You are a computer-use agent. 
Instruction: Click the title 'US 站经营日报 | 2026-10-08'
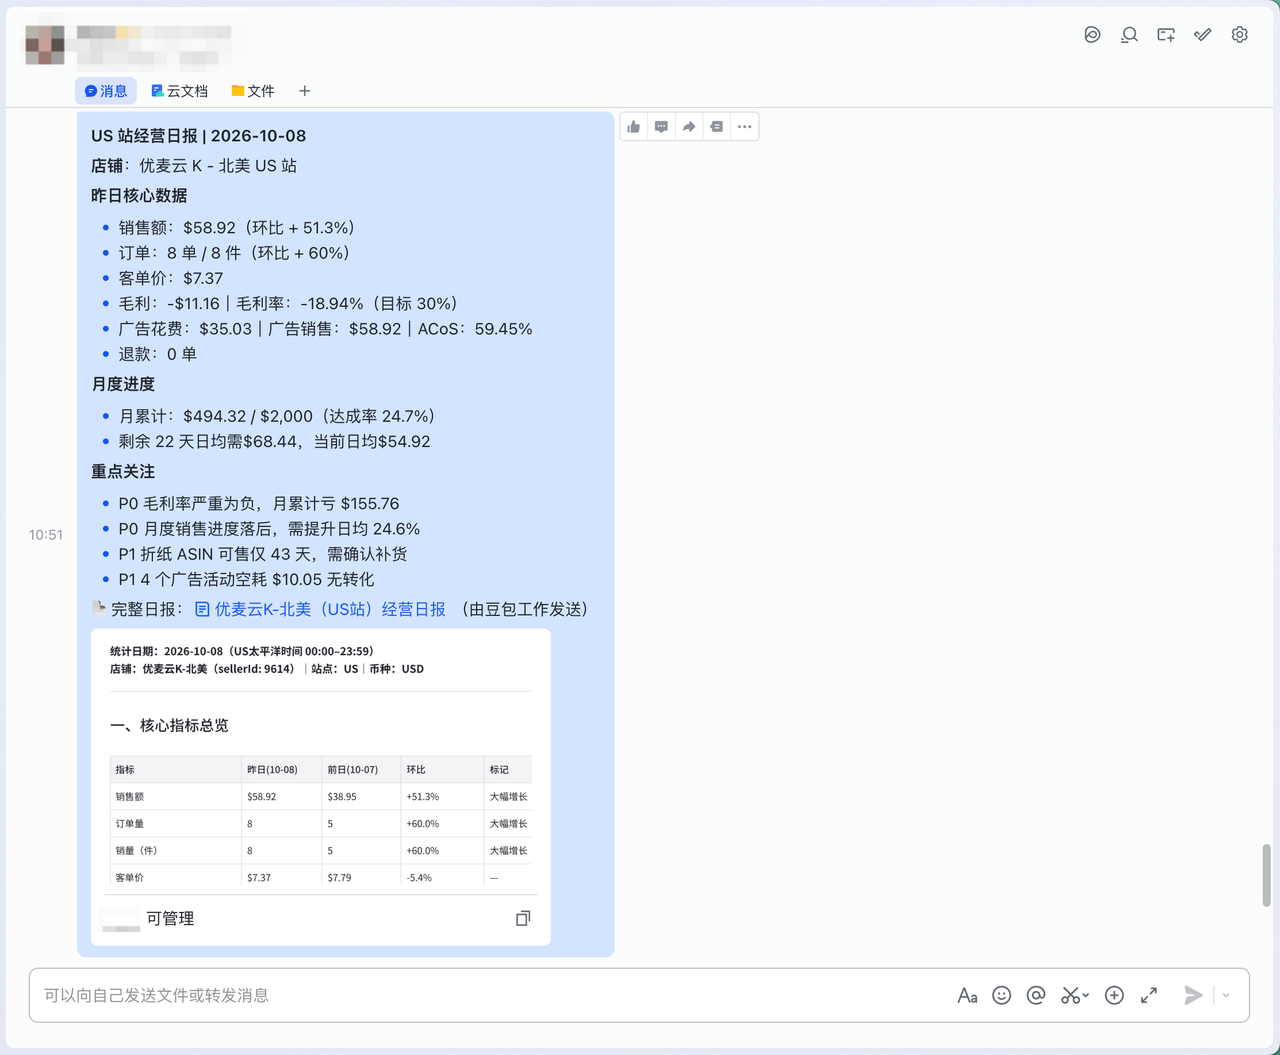(199, 136)
